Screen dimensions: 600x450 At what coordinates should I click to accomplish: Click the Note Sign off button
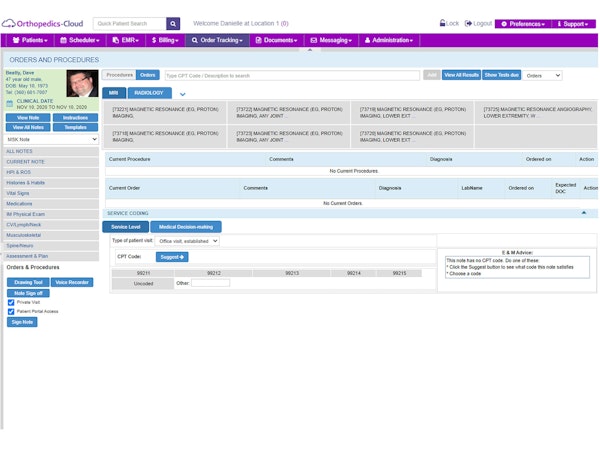coord(28,293)
